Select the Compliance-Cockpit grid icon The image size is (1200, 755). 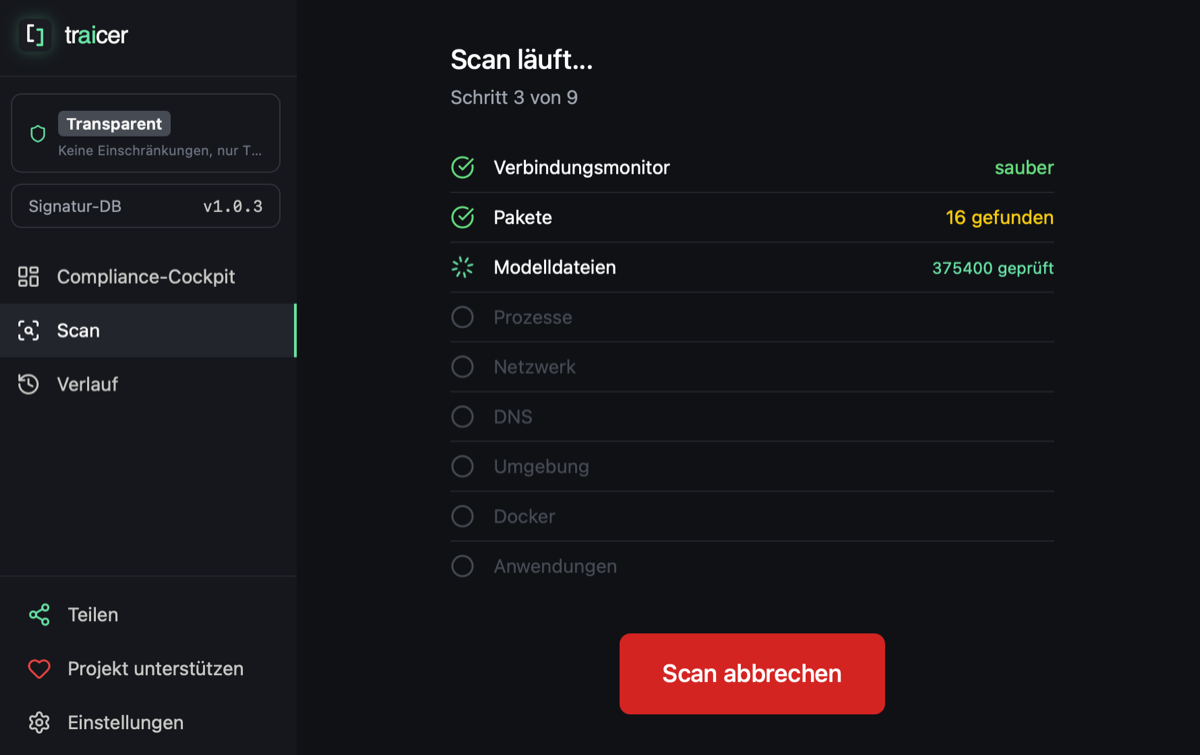31,276
